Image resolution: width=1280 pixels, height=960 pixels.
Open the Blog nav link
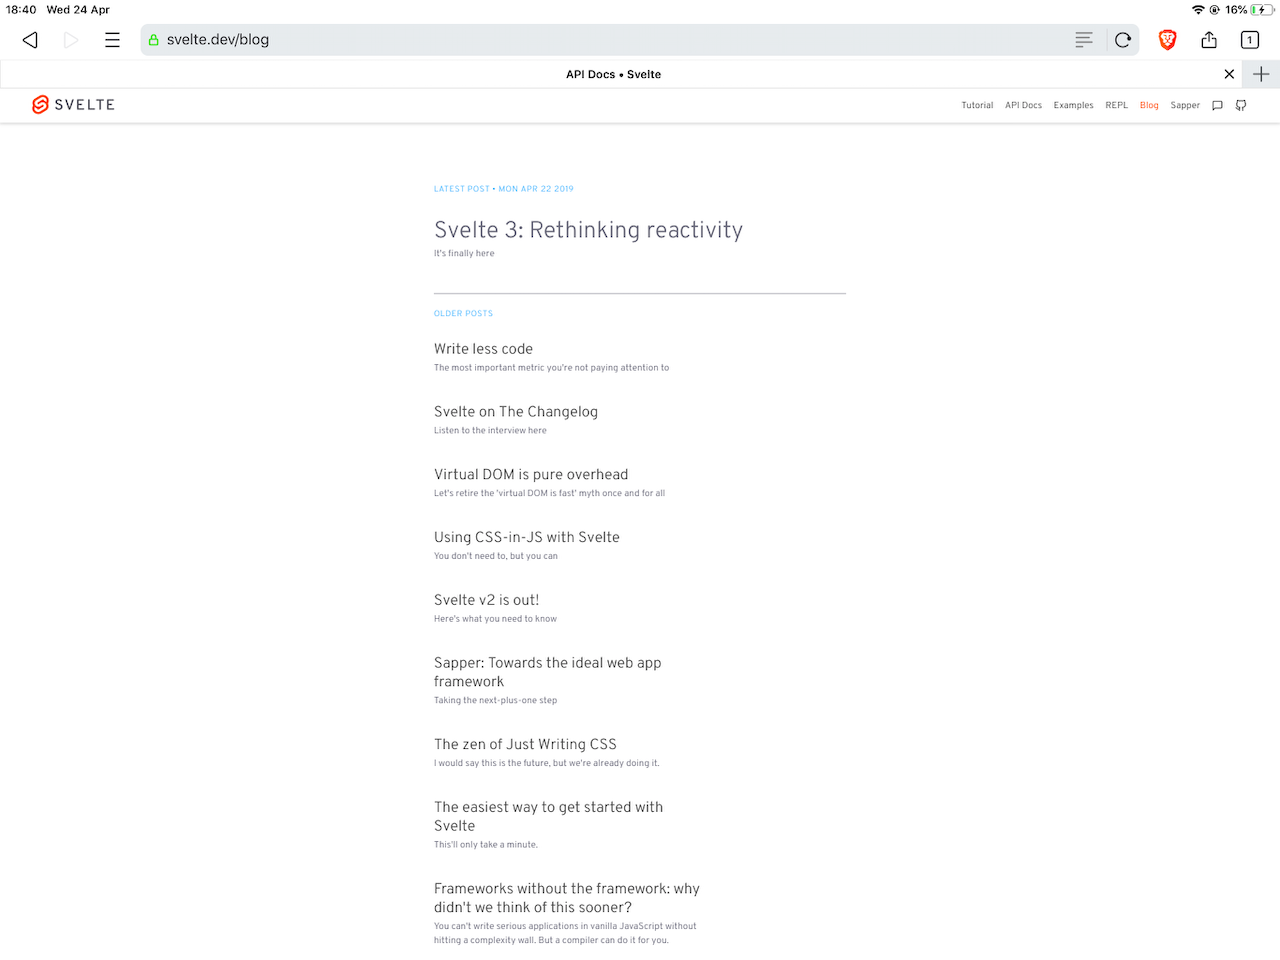tap(1148, 104)
